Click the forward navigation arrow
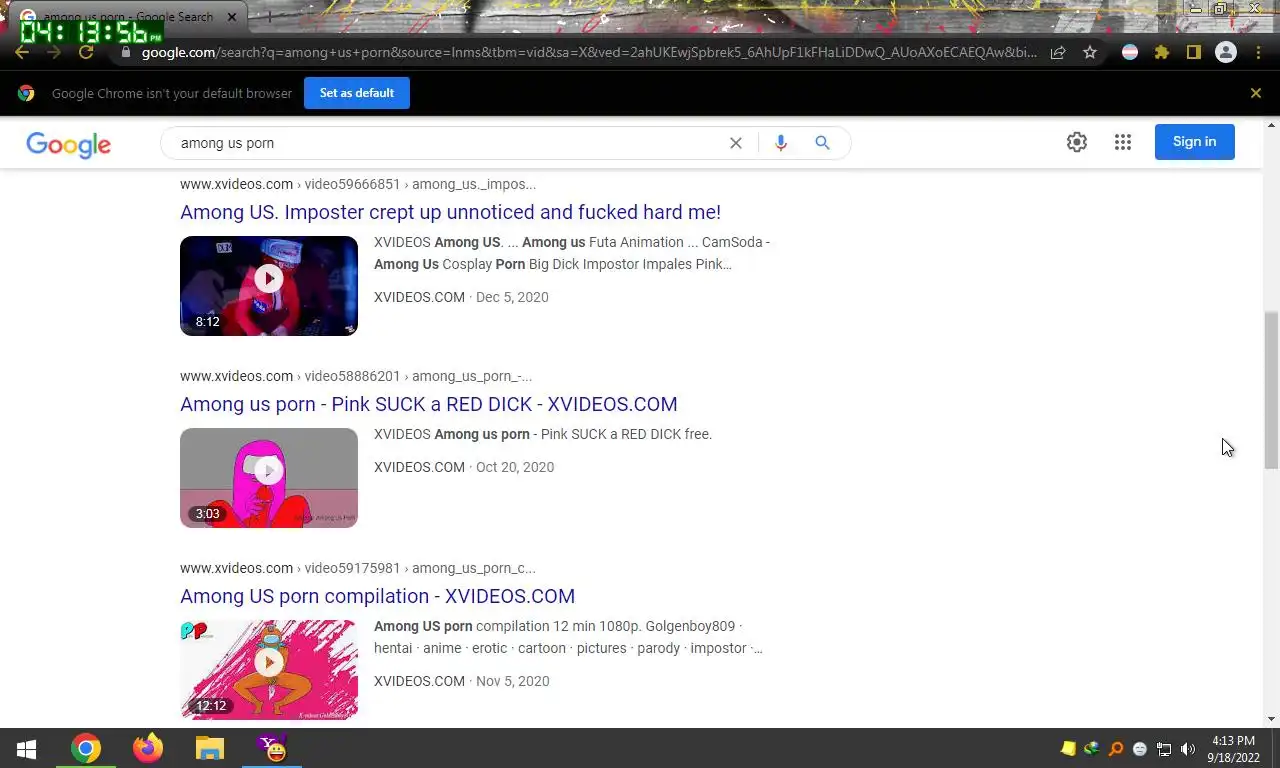Image resolution: width=1280 pixels, height=768 pixels. 54,53
